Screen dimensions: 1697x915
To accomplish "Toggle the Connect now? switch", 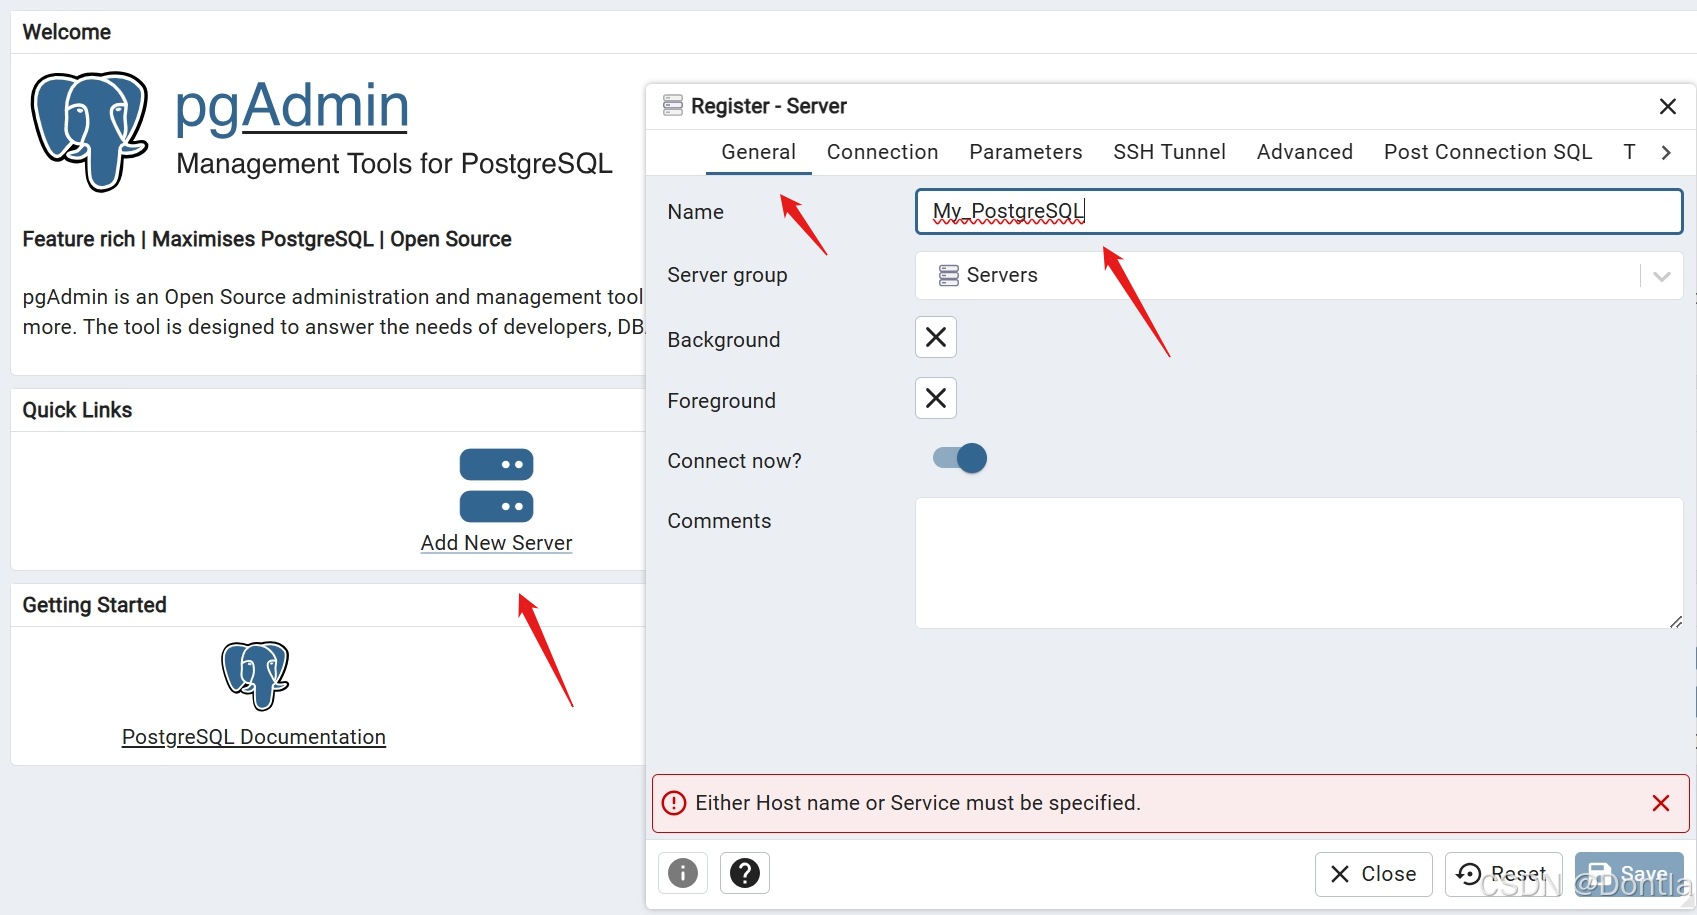I will pyautogui.click(x=959, y=458).
